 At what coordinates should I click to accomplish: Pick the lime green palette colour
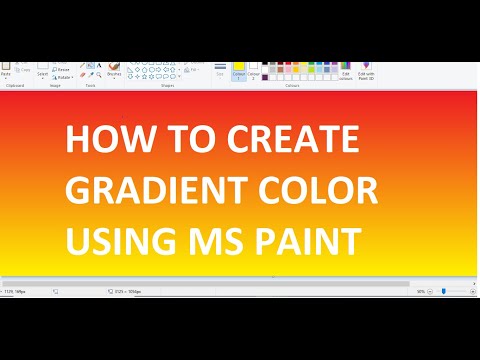[x=311, y=70]
